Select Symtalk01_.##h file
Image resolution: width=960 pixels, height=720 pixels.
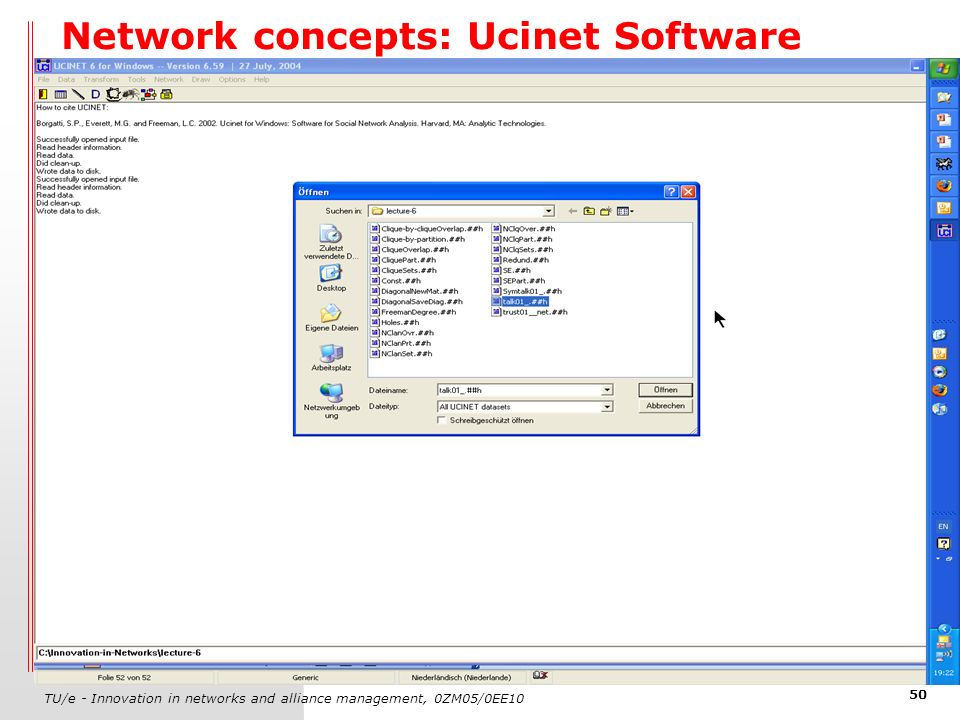coord(527,291)
